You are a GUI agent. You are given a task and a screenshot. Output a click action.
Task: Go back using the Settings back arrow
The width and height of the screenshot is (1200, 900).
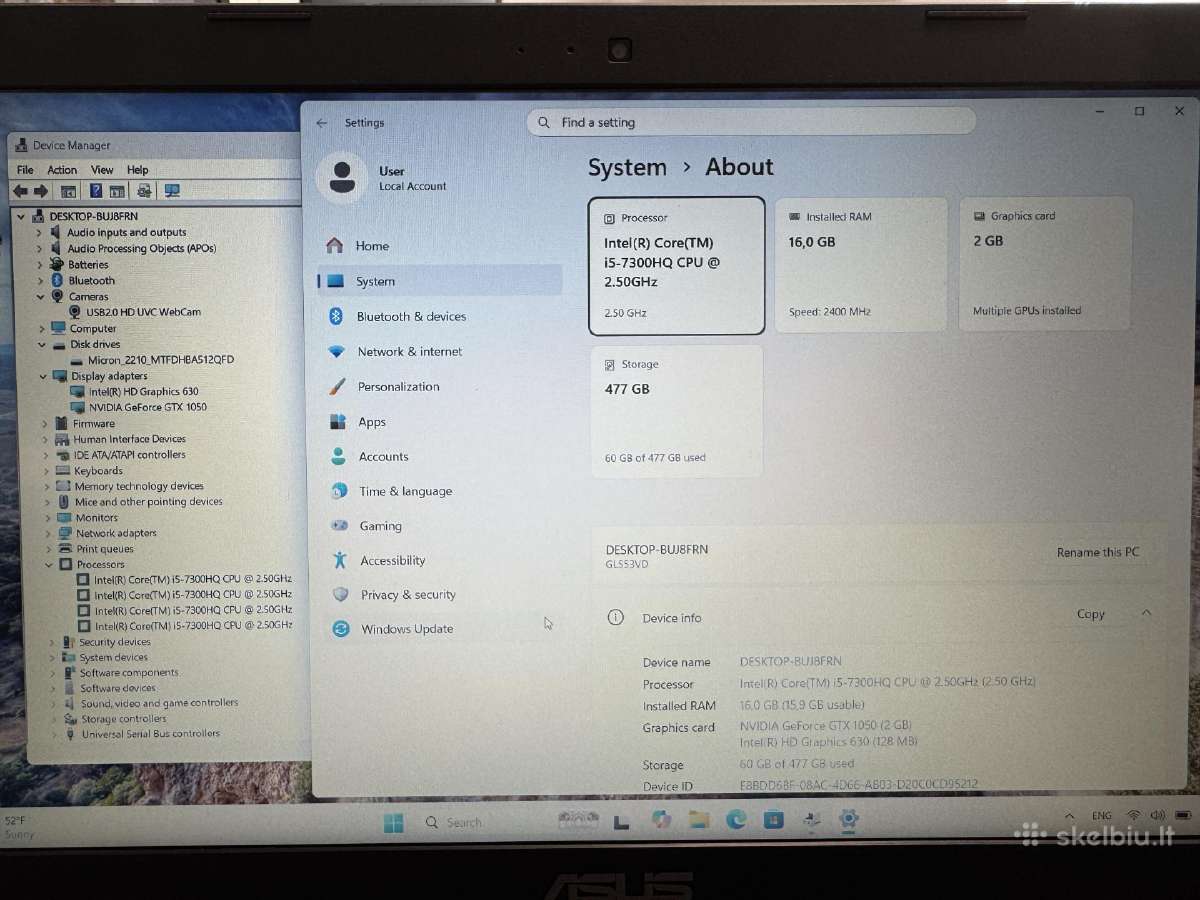(x=321, y=123)
